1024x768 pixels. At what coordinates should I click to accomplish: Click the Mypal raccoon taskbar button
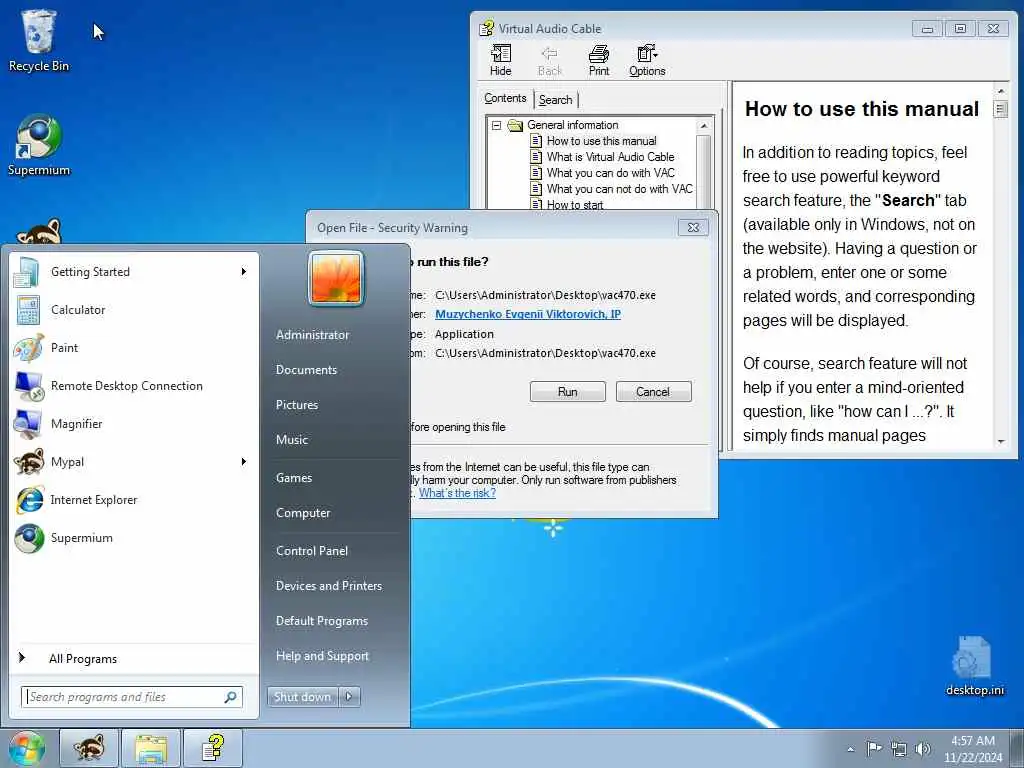click(x=89, y=748)
